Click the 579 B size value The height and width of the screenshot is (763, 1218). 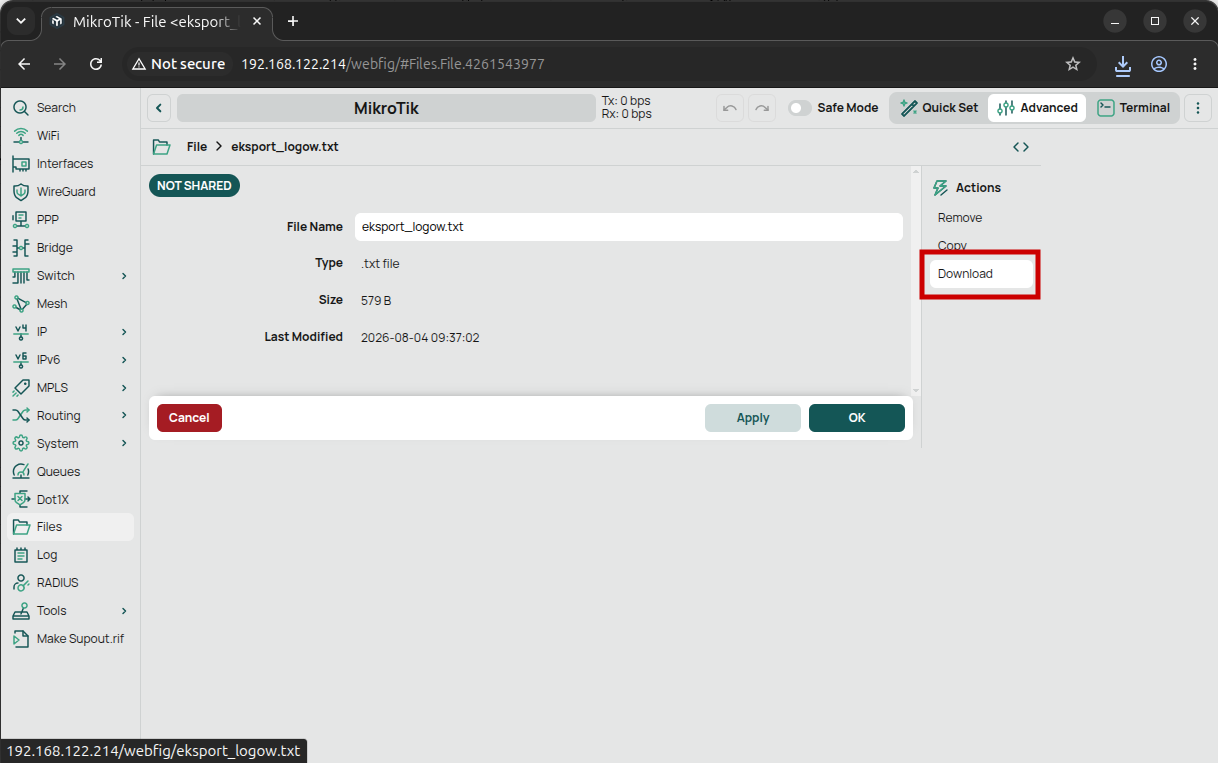(x=376, y=301)
